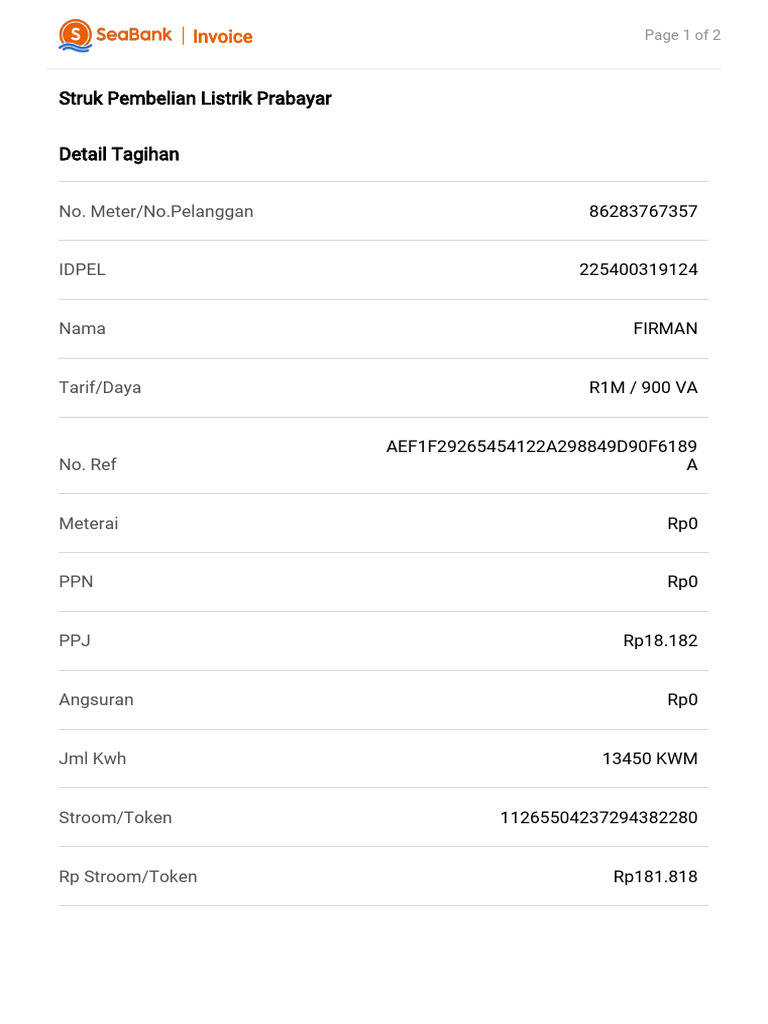This screenshot has width=768, height=1024.
Task: Select the token number 11265504237294382280
Action: click(x=598, y=817)
